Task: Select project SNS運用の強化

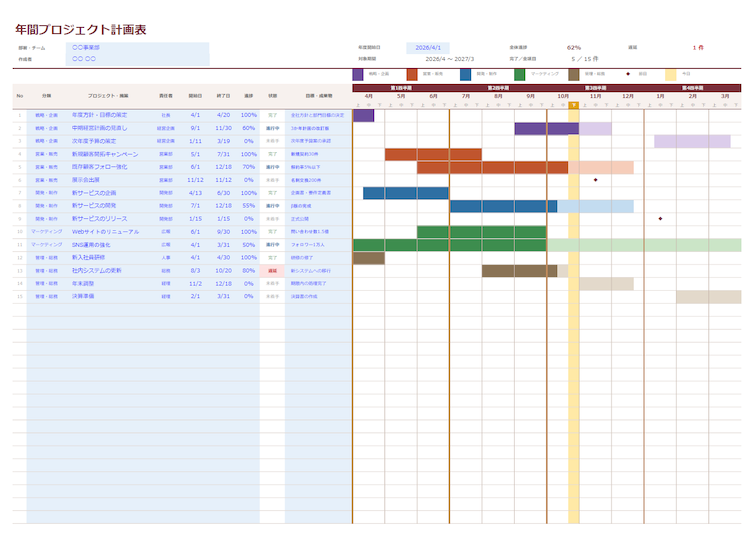Action: [91, 245]
